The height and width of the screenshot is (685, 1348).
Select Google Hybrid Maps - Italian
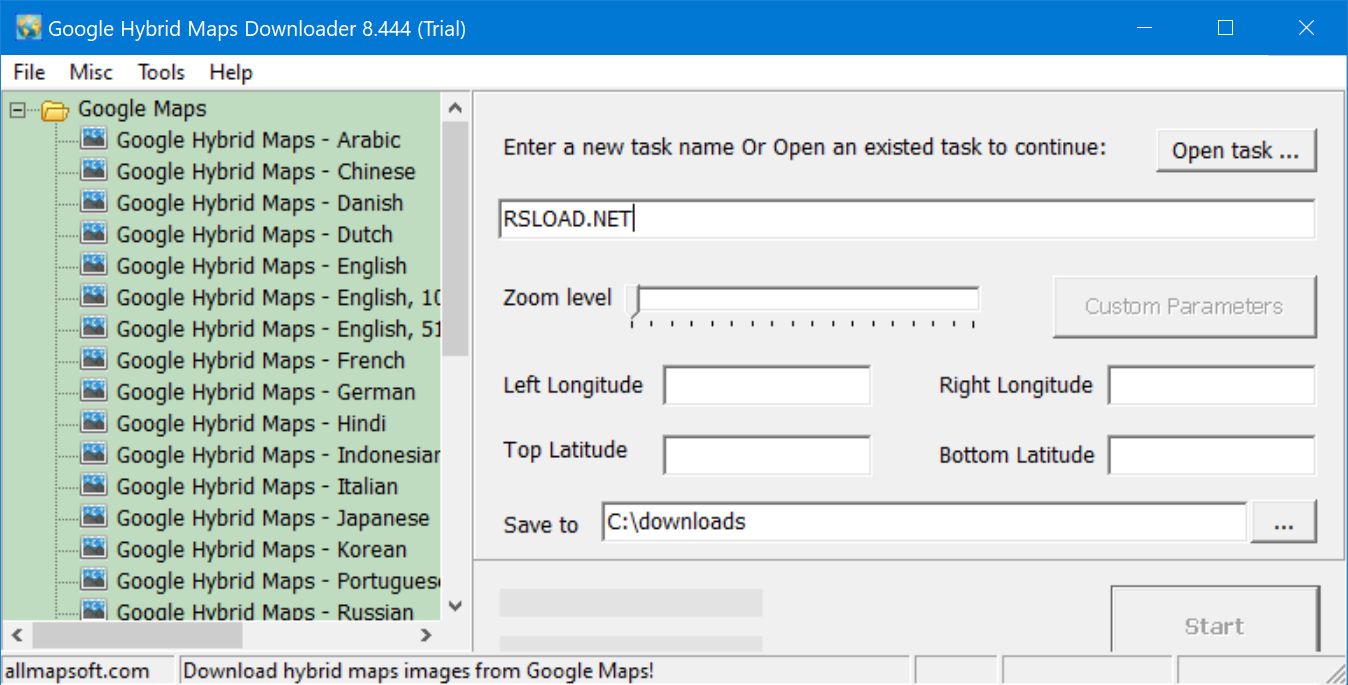tap(257, 486)
